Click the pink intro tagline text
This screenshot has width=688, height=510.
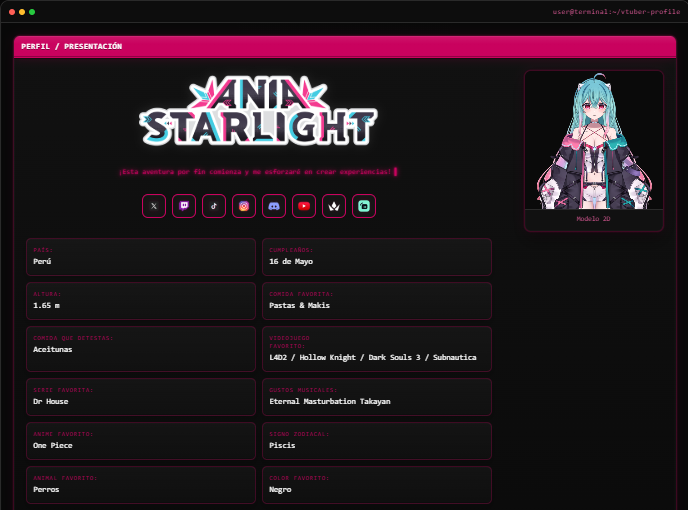click(255, 172)
